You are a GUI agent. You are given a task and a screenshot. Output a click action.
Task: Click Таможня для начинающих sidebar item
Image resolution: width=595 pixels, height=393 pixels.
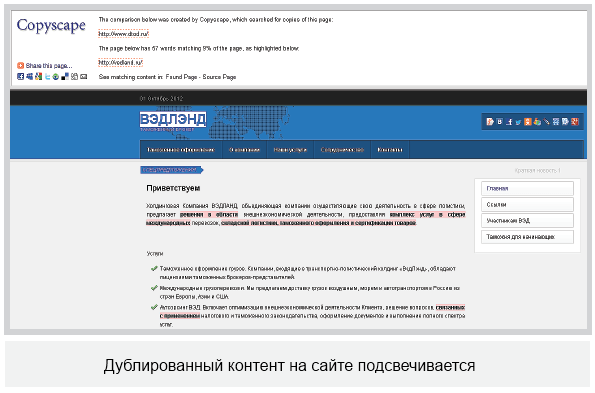pos(527,237)
